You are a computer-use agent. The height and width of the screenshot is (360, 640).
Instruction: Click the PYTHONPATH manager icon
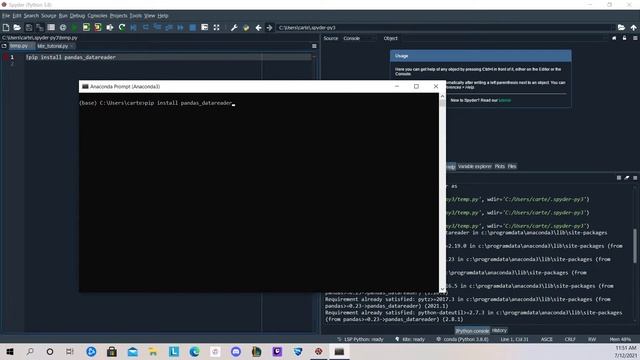pos(246,27)
